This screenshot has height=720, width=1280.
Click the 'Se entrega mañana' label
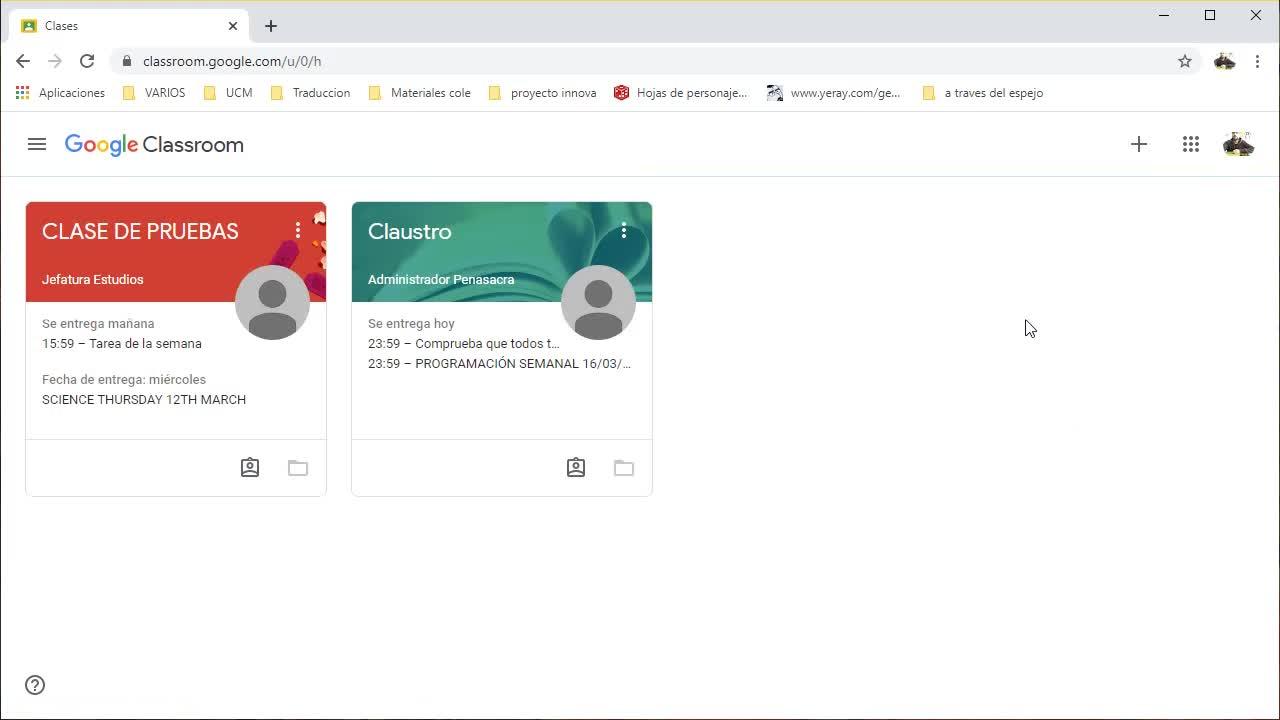pyautogui.click(x=98, y=323)
